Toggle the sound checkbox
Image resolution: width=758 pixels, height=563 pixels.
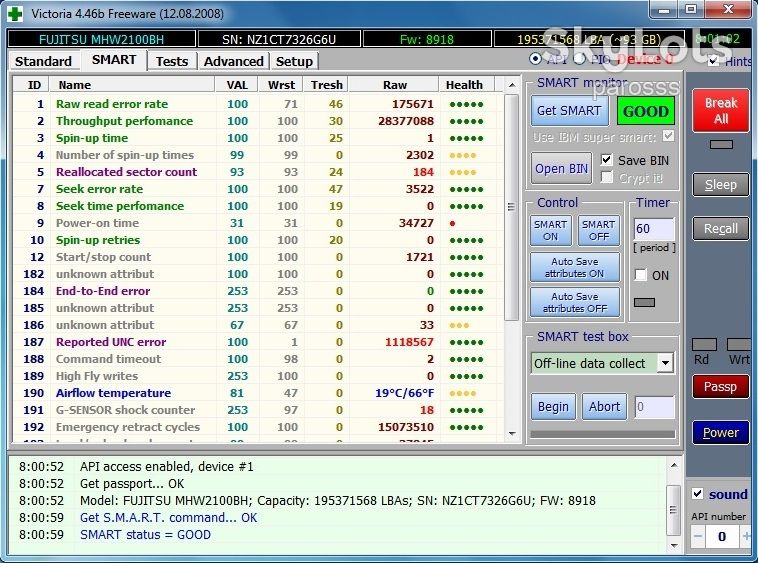(697, 494)
